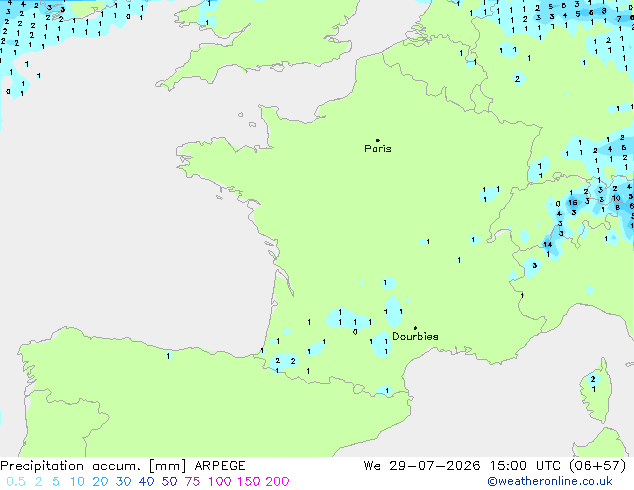Click the Paris city label
Image resolution: width=634 pixels, height=490 pixels.
pos(378,149)
